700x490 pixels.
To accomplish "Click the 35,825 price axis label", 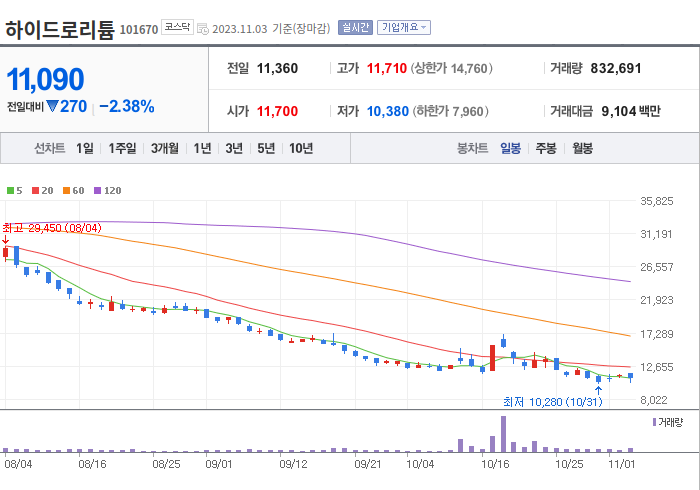I will [657, 201].
